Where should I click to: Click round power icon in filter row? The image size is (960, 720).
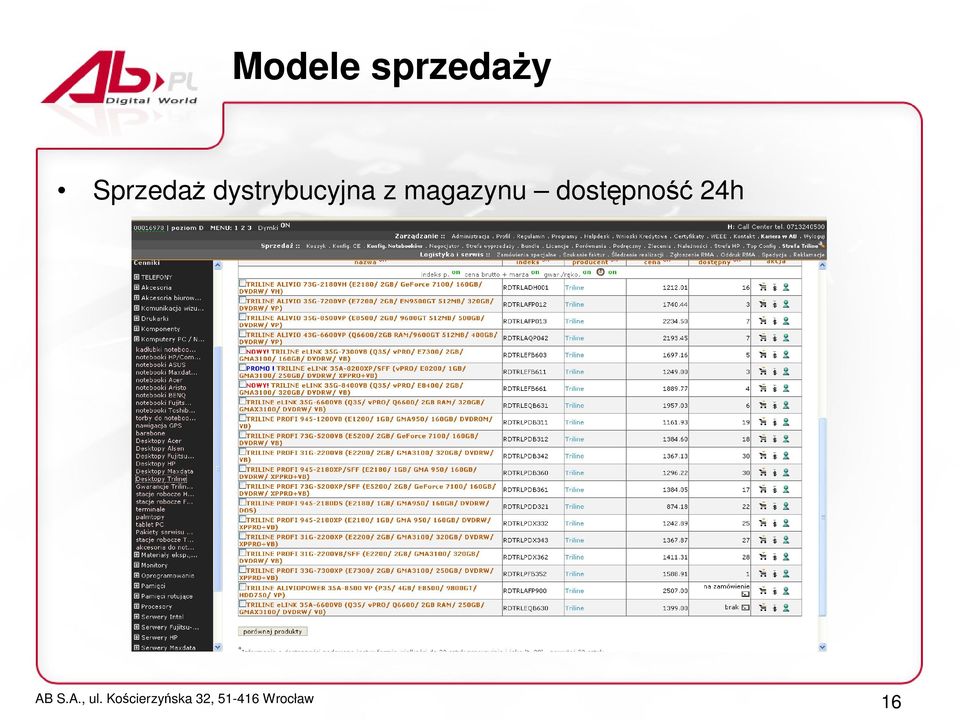601,272
